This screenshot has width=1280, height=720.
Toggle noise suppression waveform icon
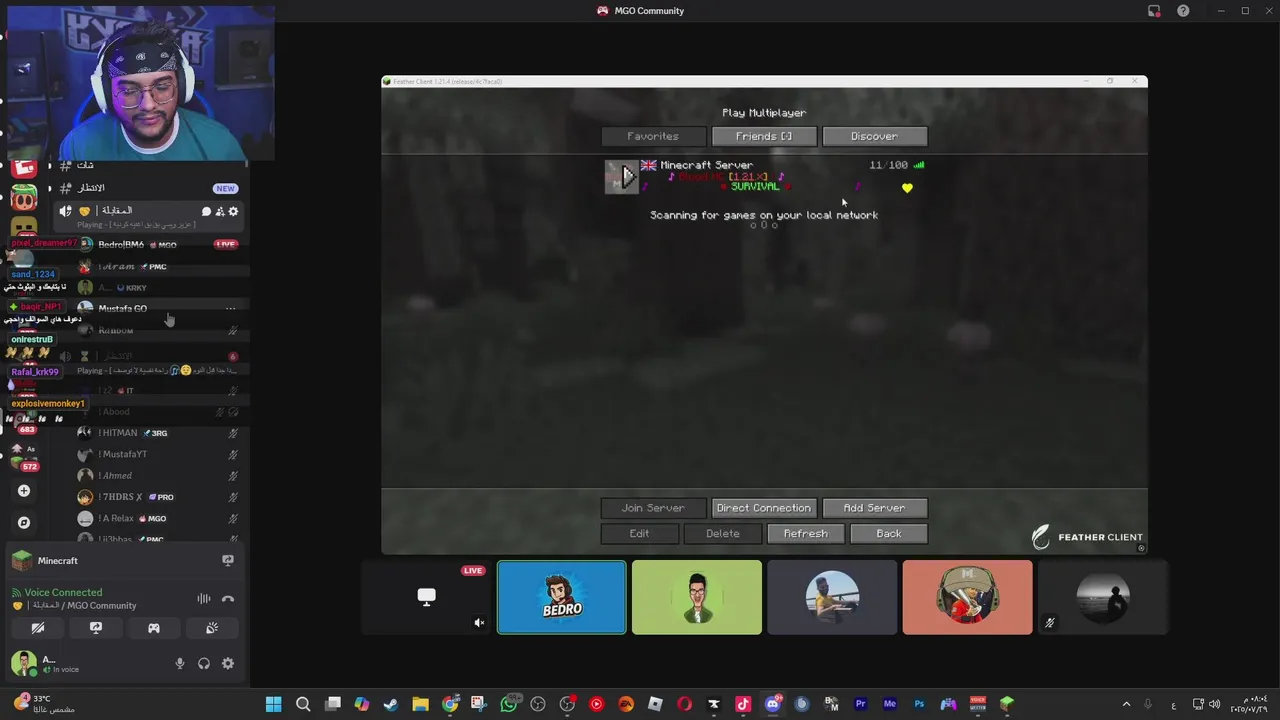204,599
